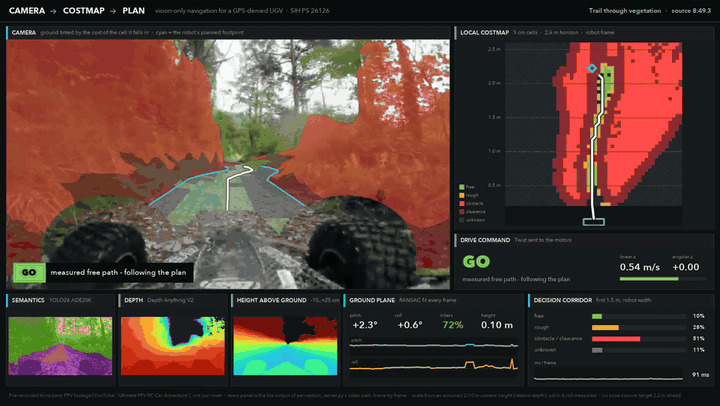The width and height of the screenshot is (720, 406).
Task: Click the footer note about pre-recorded FPV footage
Action: (344, 395)
